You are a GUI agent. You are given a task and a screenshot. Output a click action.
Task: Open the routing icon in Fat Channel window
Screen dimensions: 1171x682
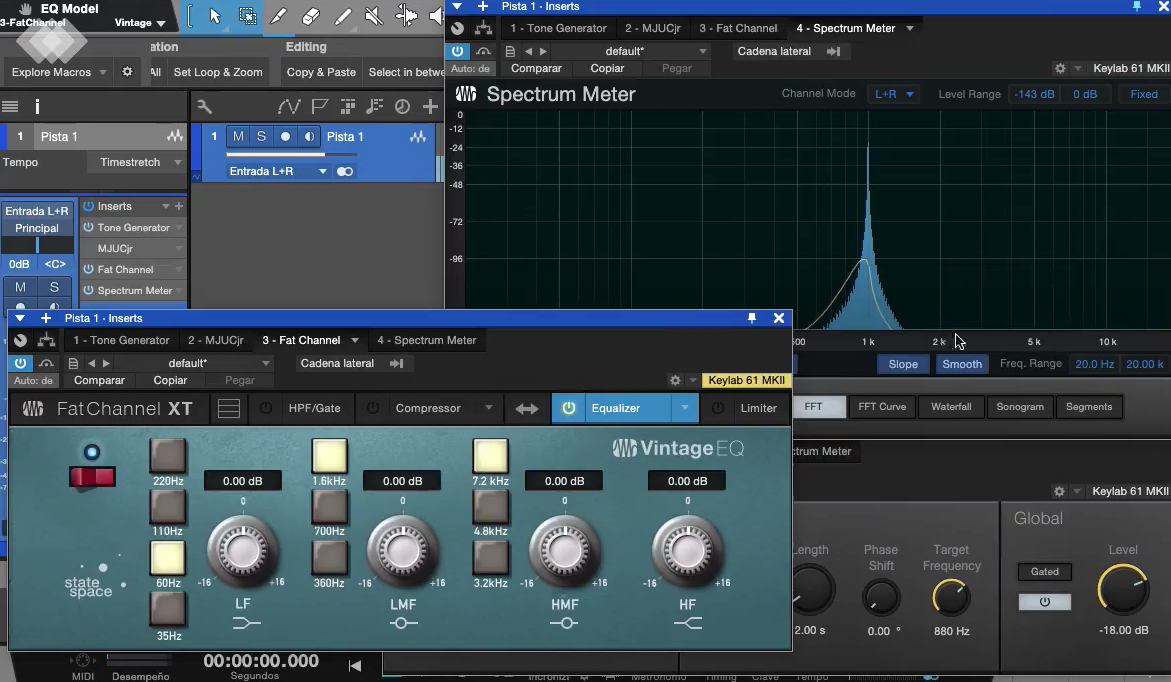[46, 340]
